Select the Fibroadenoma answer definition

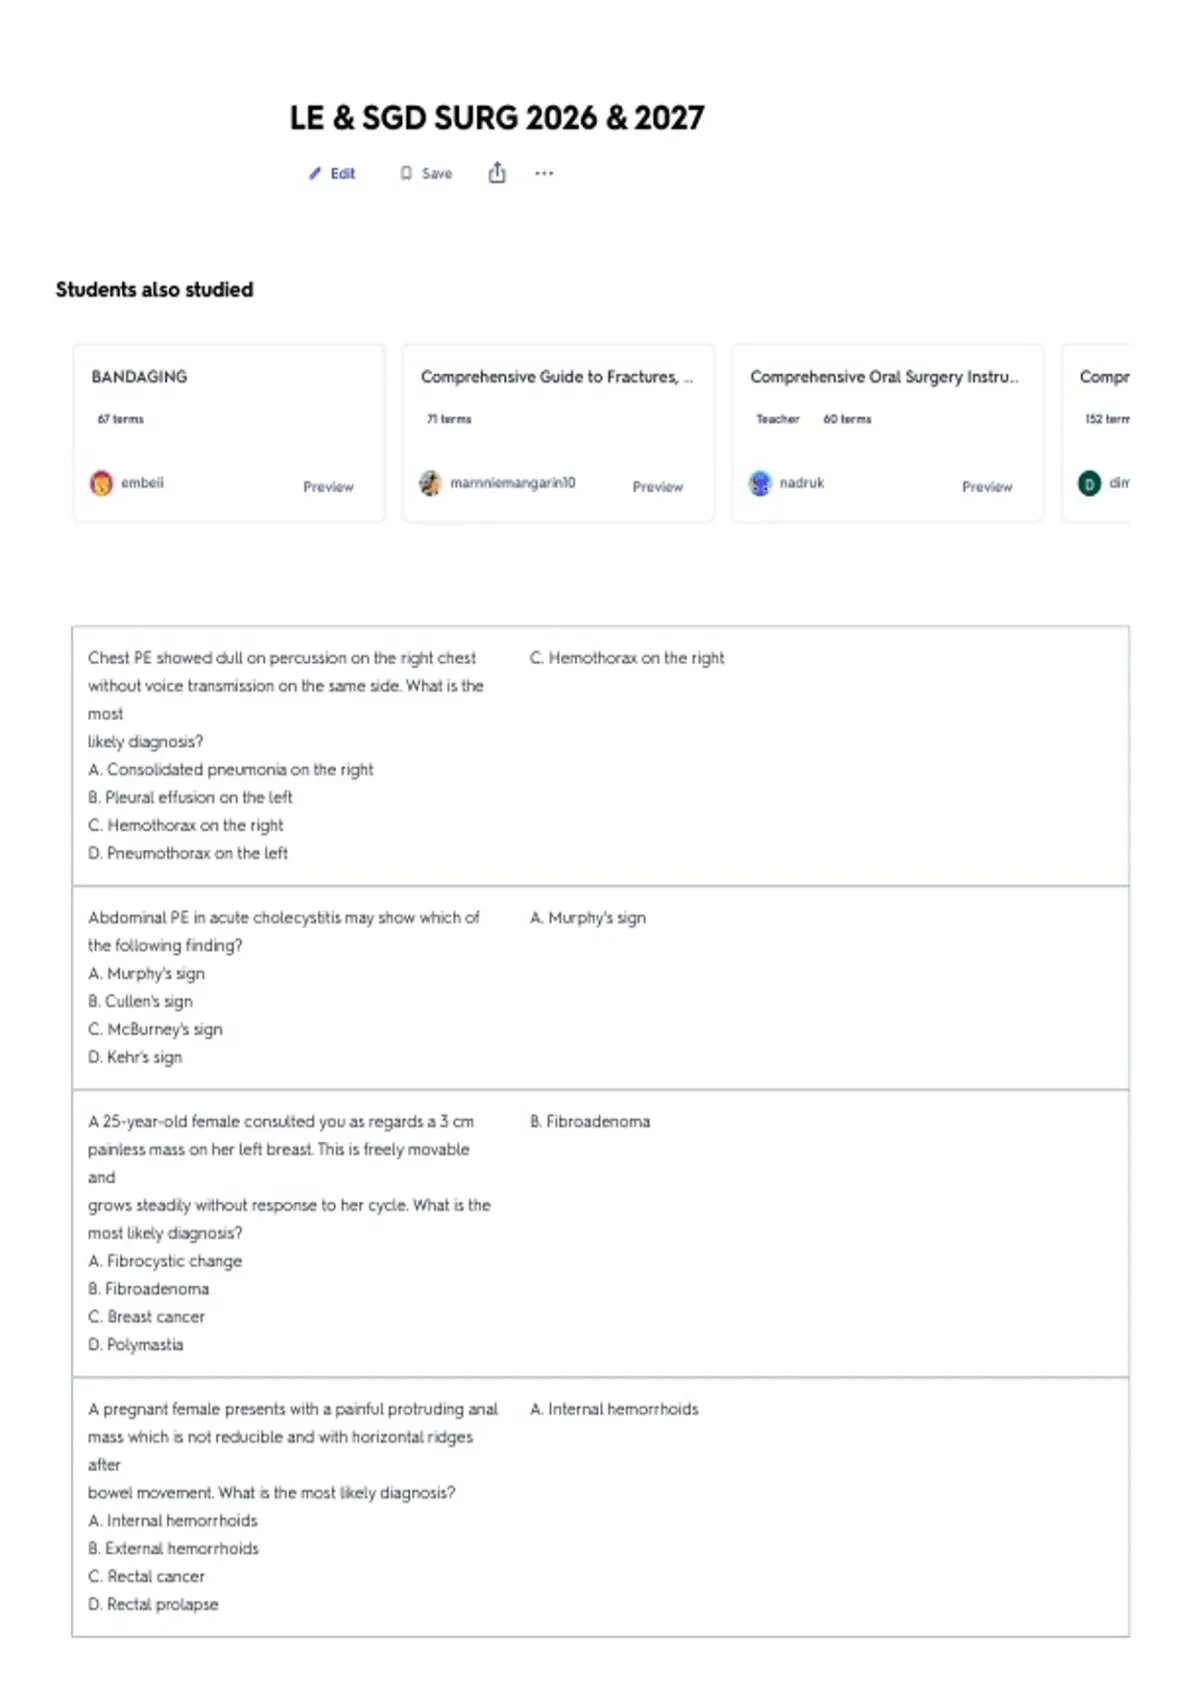(590, 1122)
